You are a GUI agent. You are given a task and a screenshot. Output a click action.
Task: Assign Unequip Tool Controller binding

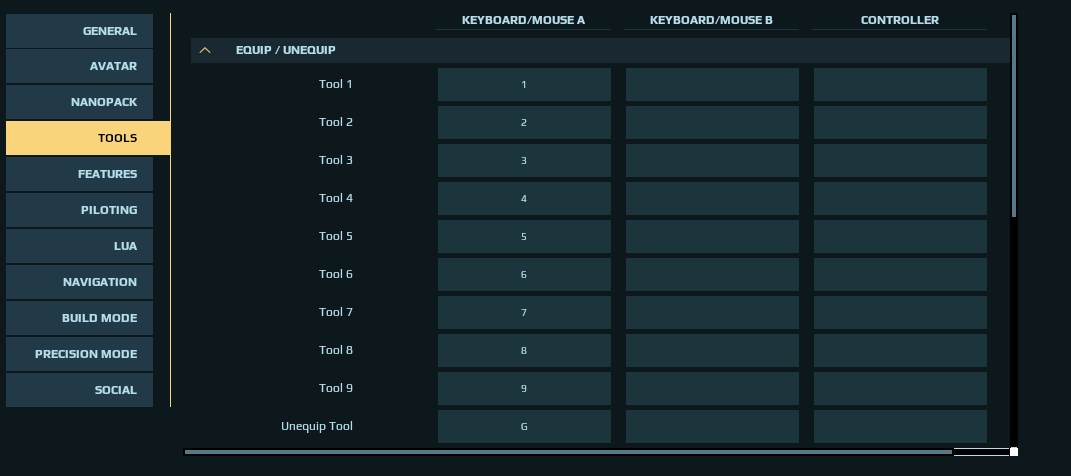coord(900,426)
